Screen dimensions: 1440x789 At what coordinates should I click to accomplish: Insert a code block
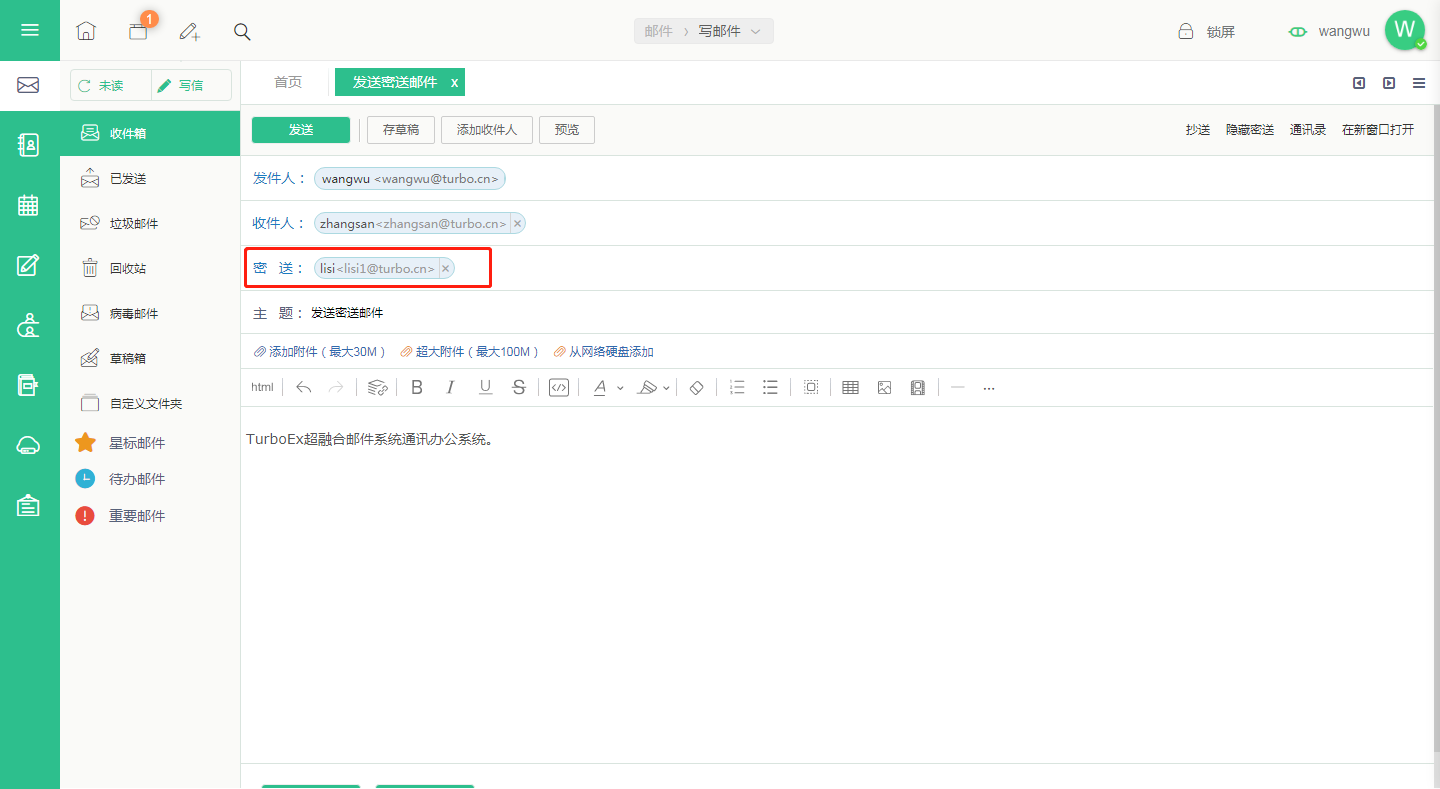[559, 387]
